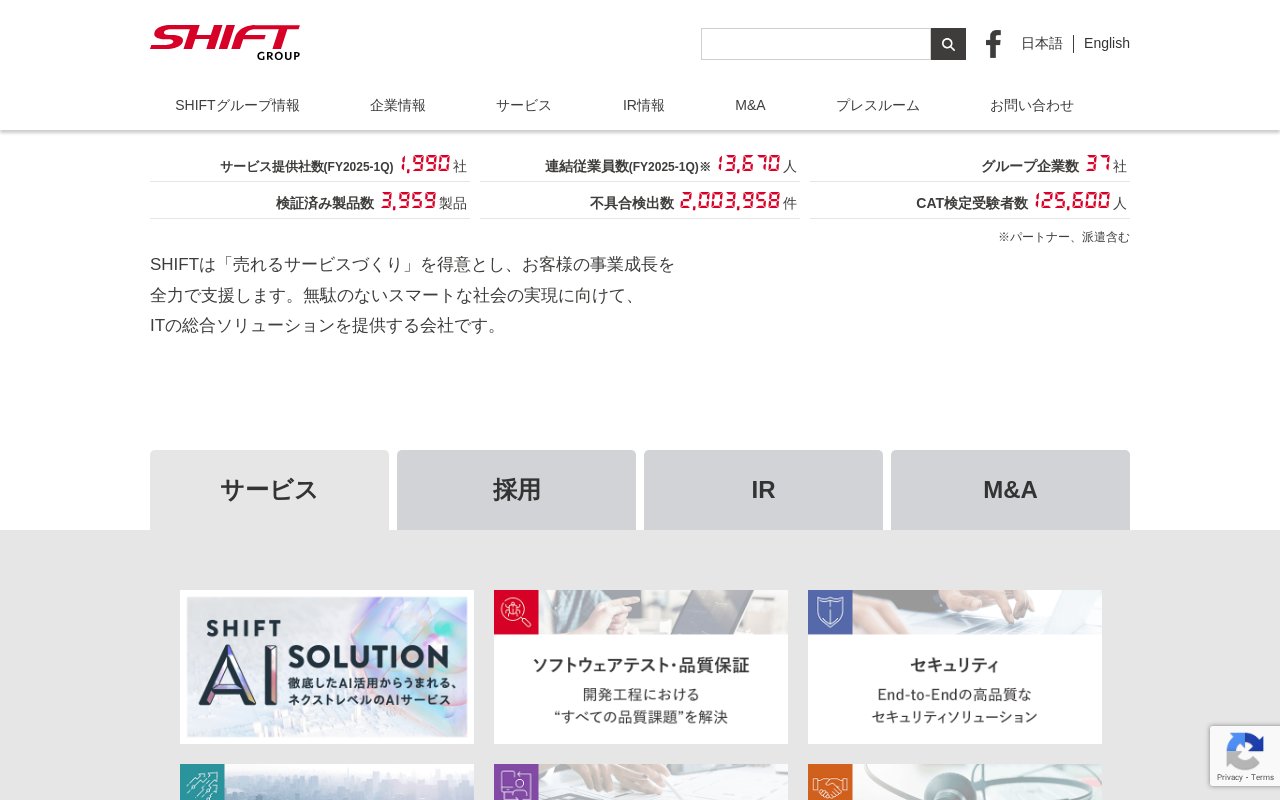Select the 採用 tab
The image size is (1280, 800).
pos(516,490)
